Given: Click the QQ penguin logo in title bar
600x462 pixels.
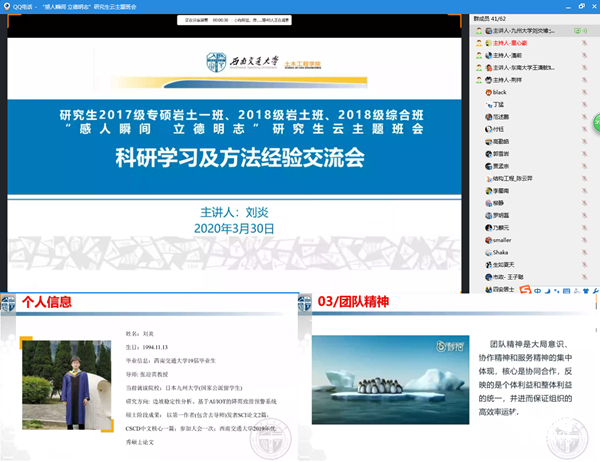Looking at the screenshot, I should [x=8, y=6].
